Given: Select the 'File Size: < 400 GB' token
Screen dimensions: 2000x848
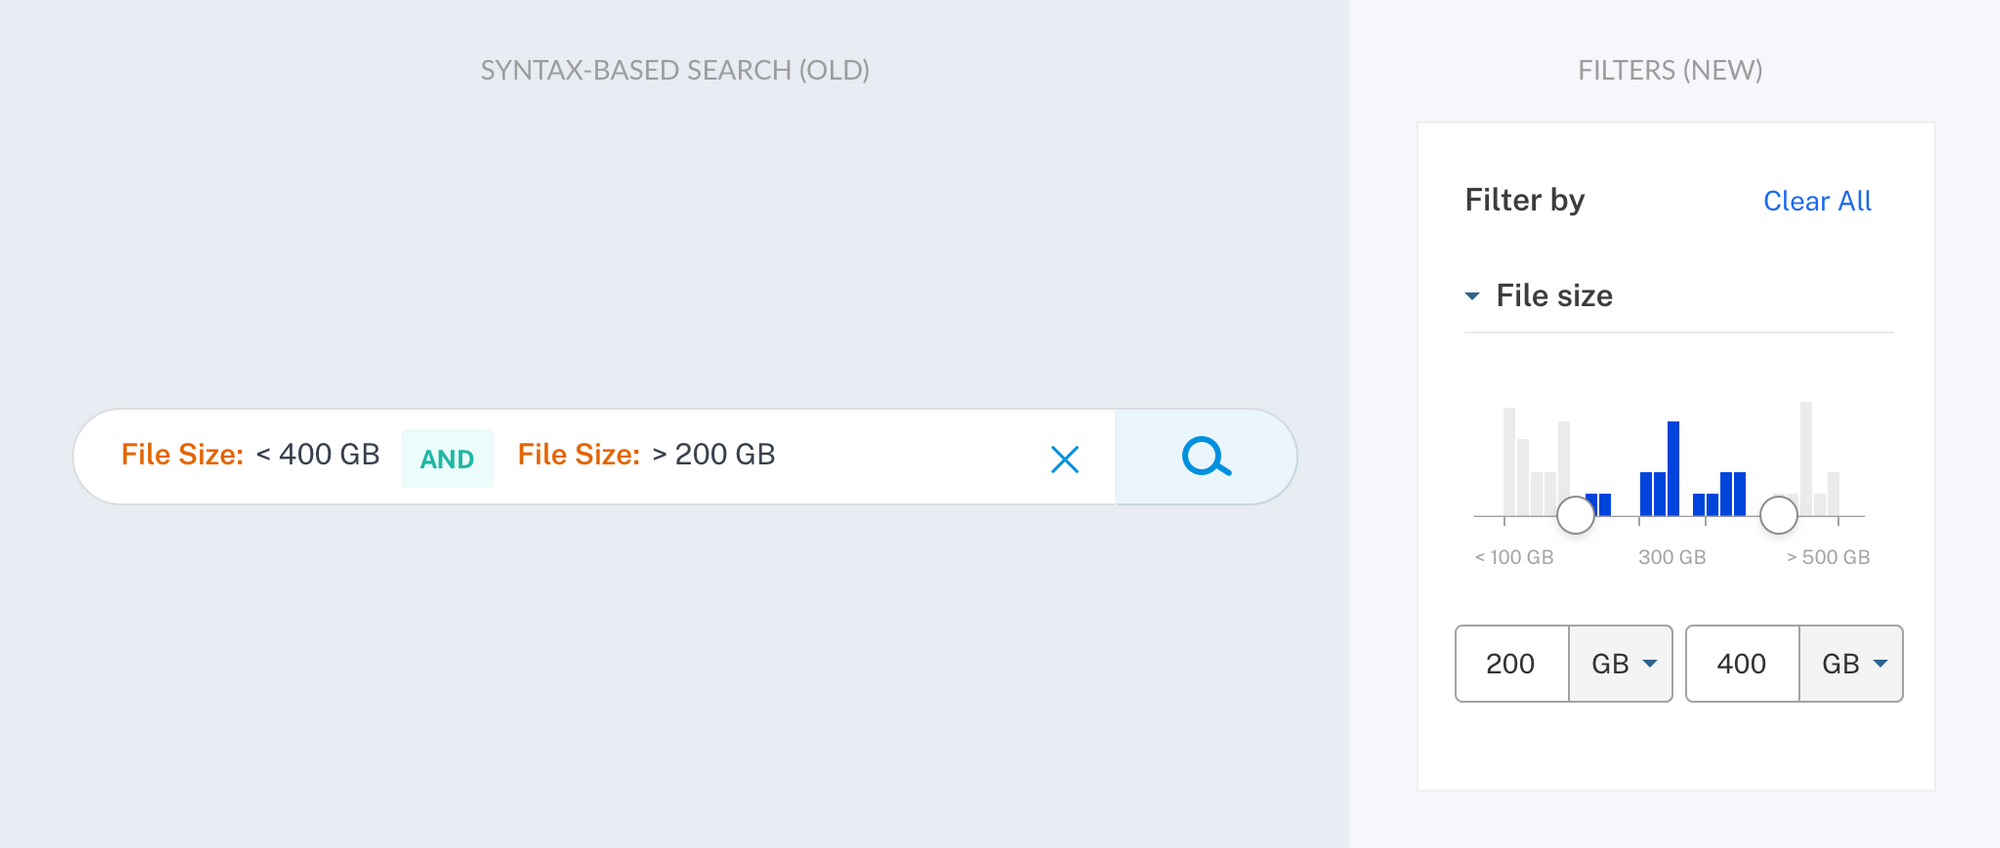Looking at the screenshot, I should point(250,455).
